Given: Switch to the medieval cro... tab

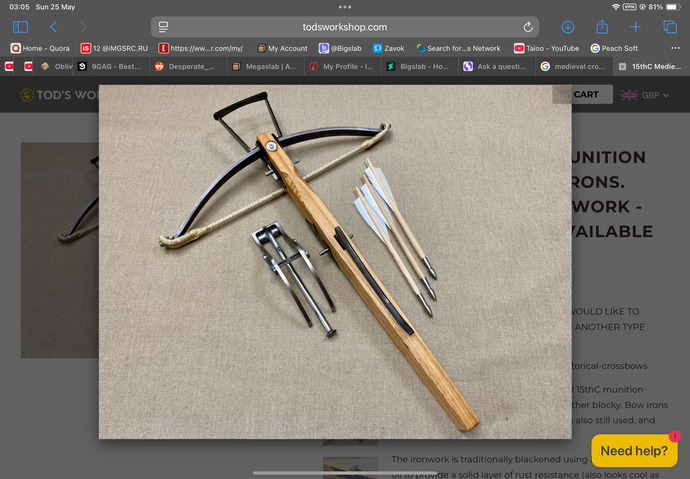Looking at the screenshot, I should point(574,66).
